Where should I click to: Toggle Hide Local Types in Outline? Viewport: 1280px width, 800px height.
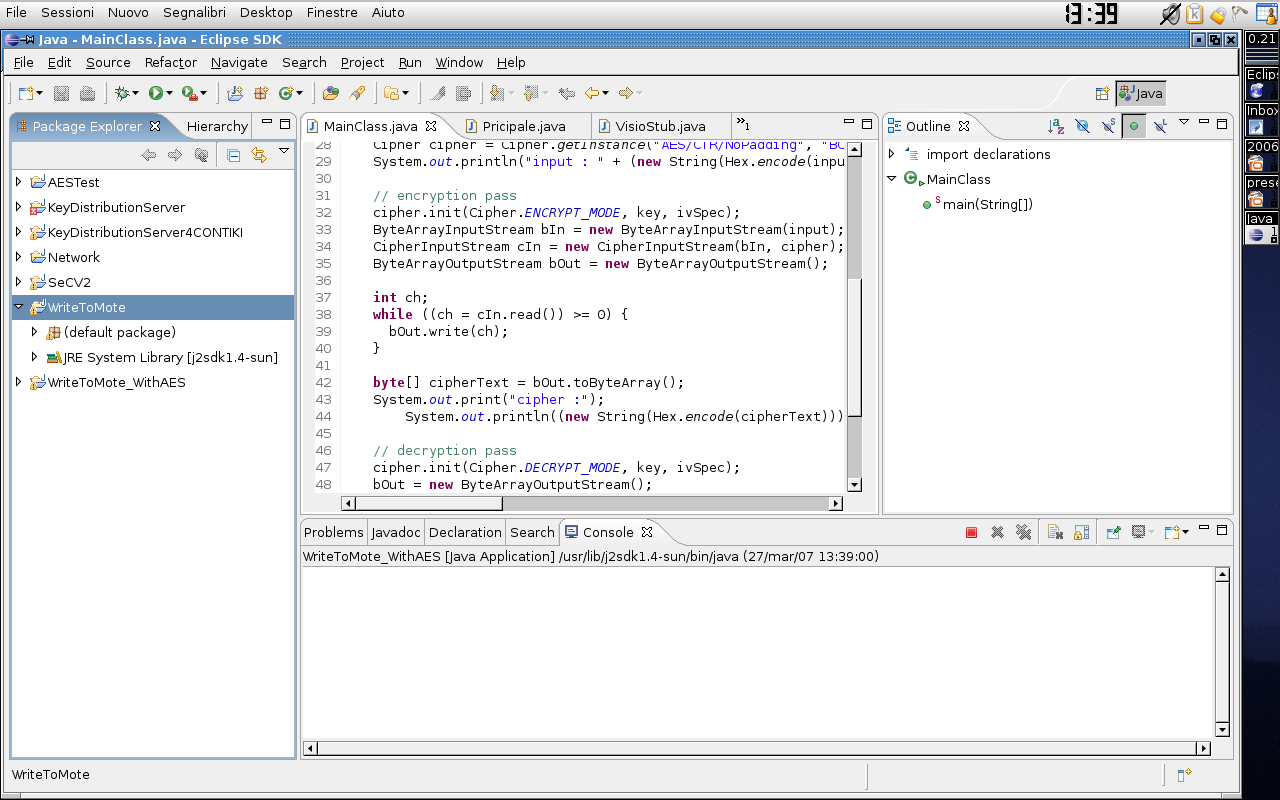[x=1160, y=126]
